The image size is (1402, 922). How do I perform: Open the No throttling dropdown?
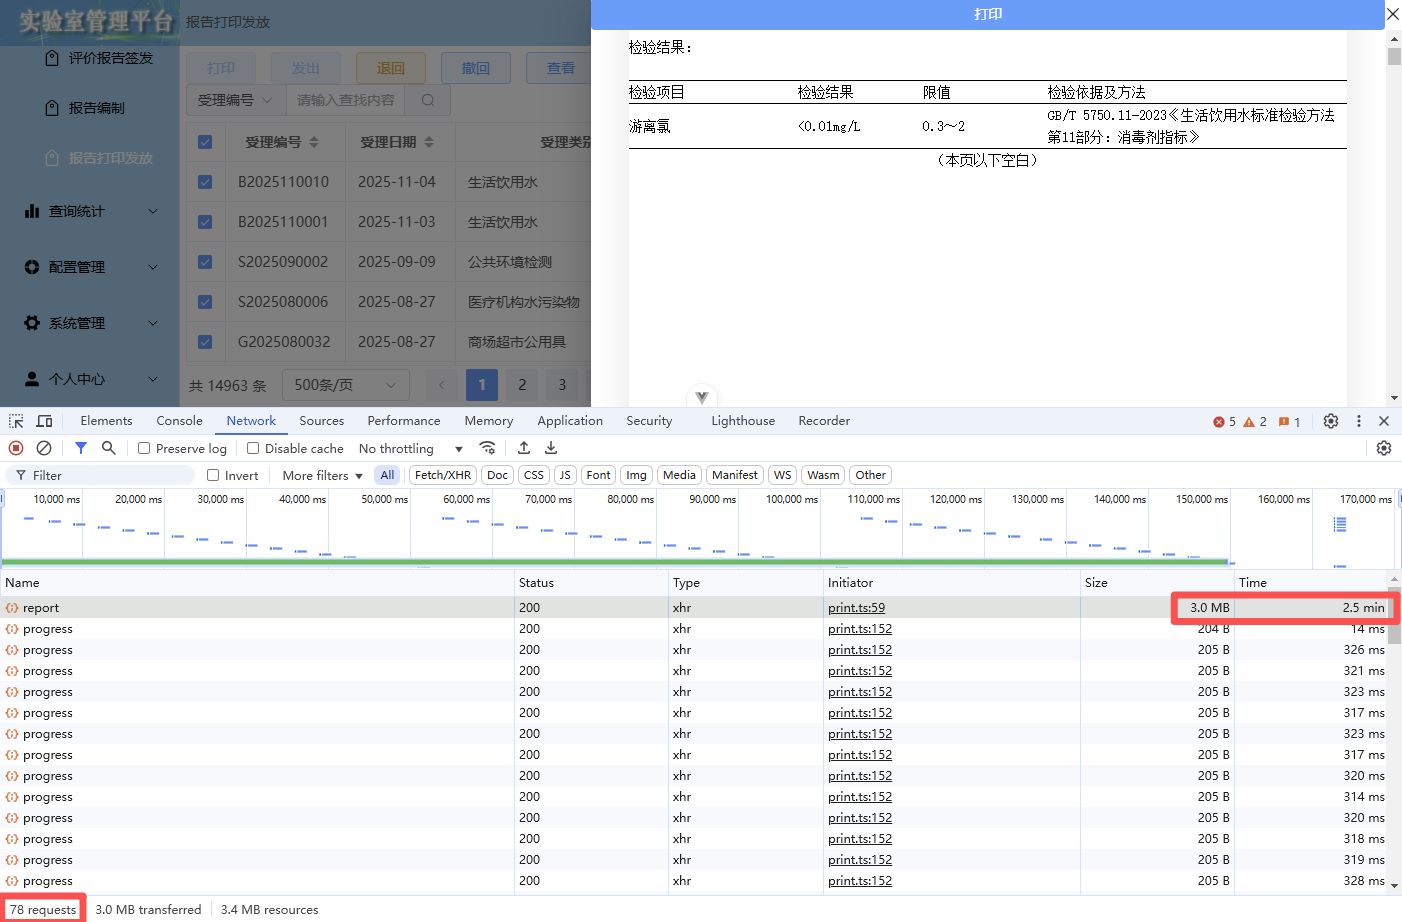(x=410, y=448)
